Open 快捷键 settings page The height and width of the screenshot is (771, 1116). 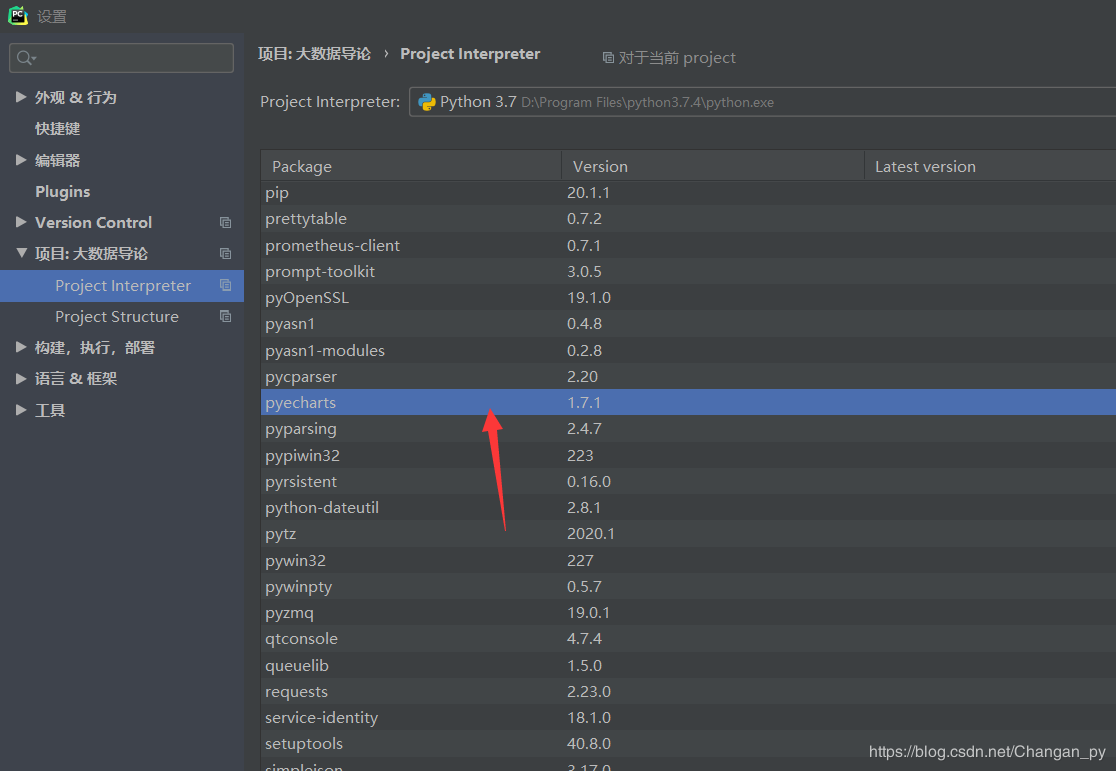click(x=58, y=129)
